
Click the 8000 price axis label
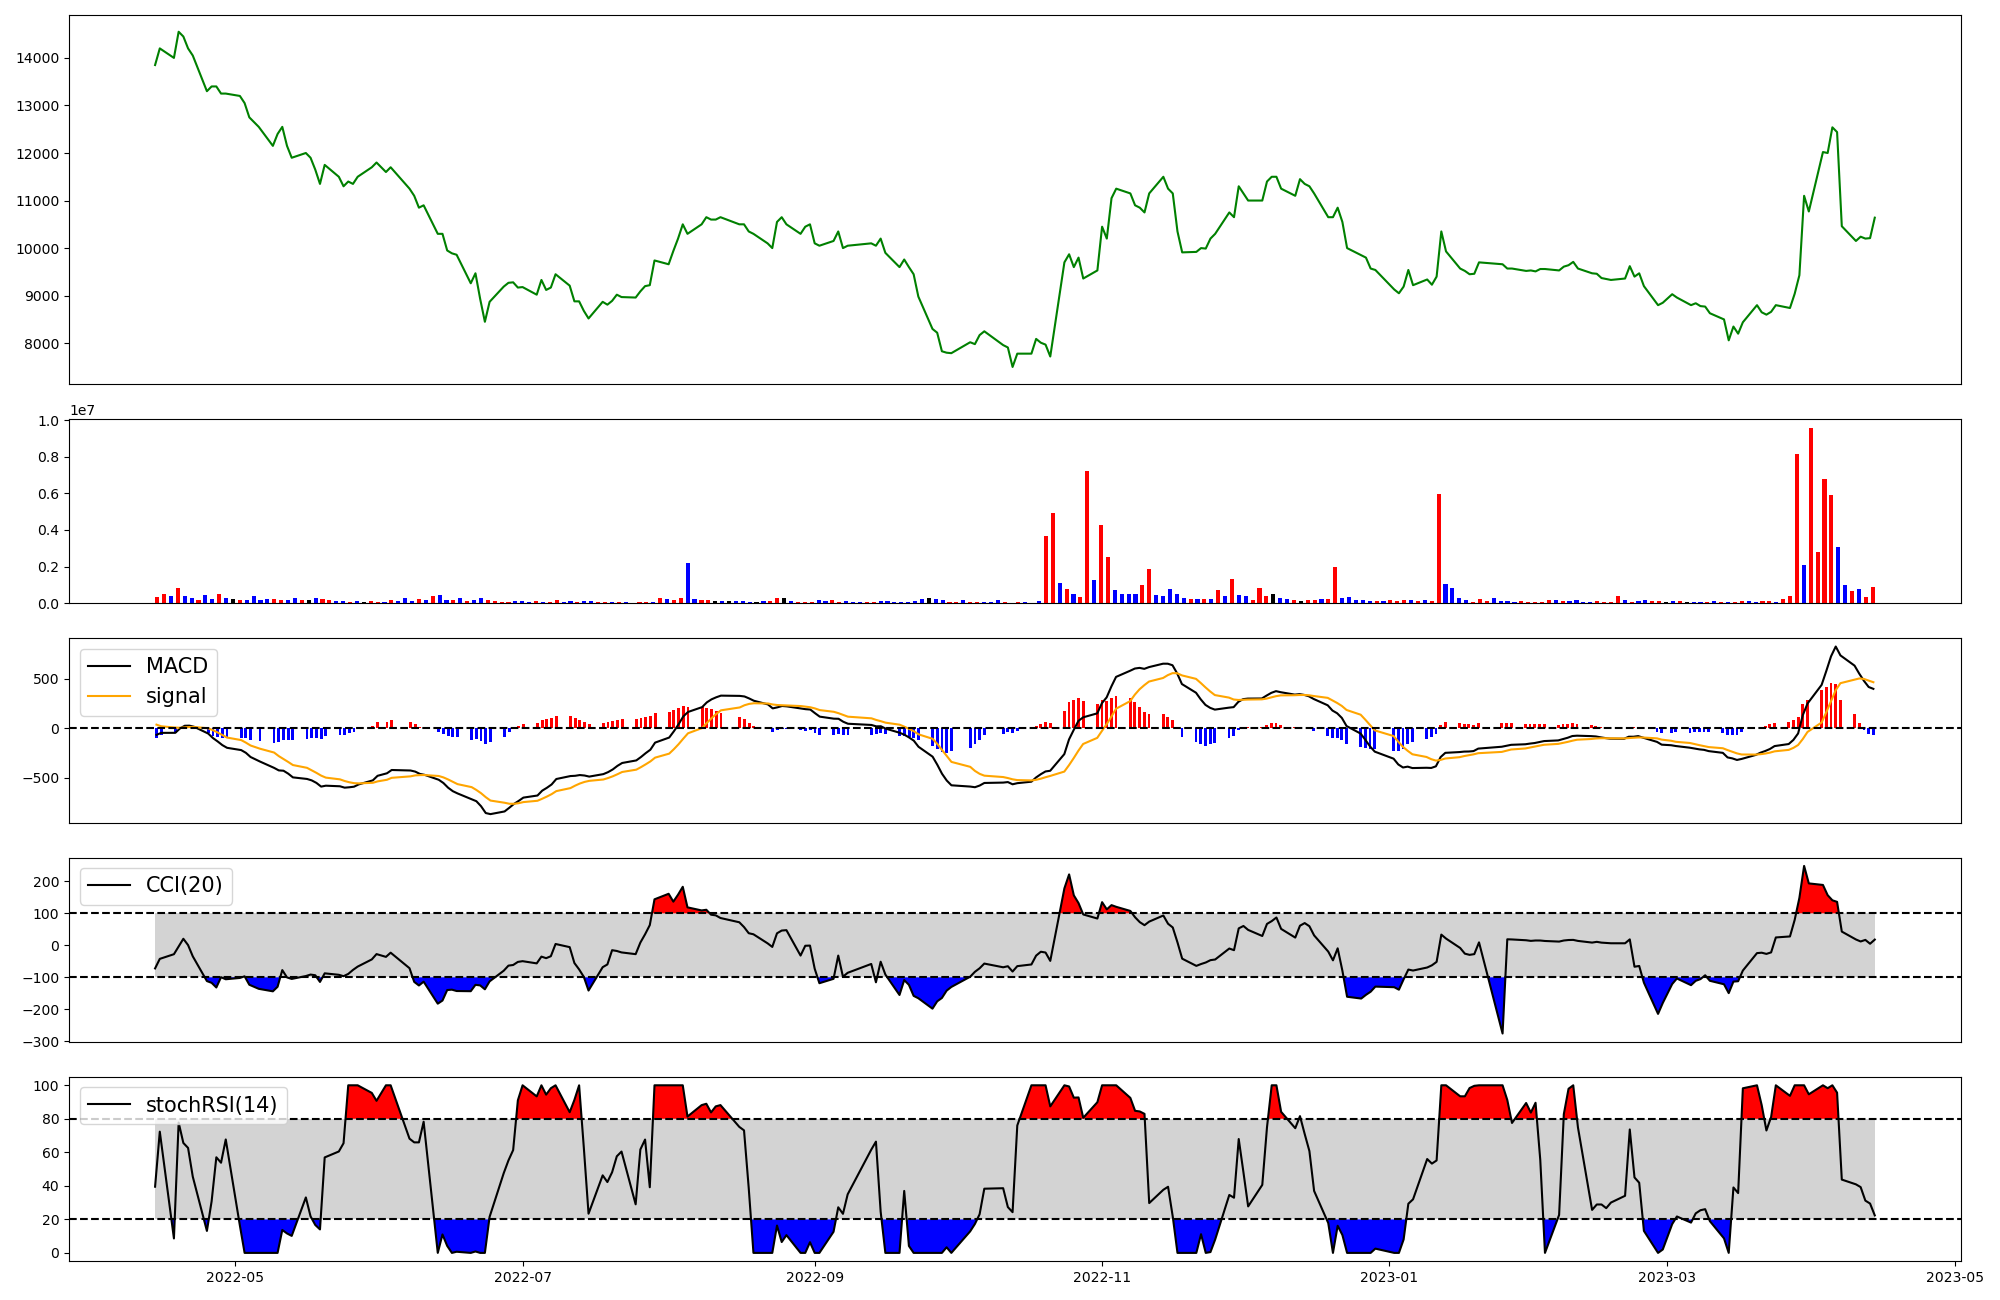(x=42, y=344)
